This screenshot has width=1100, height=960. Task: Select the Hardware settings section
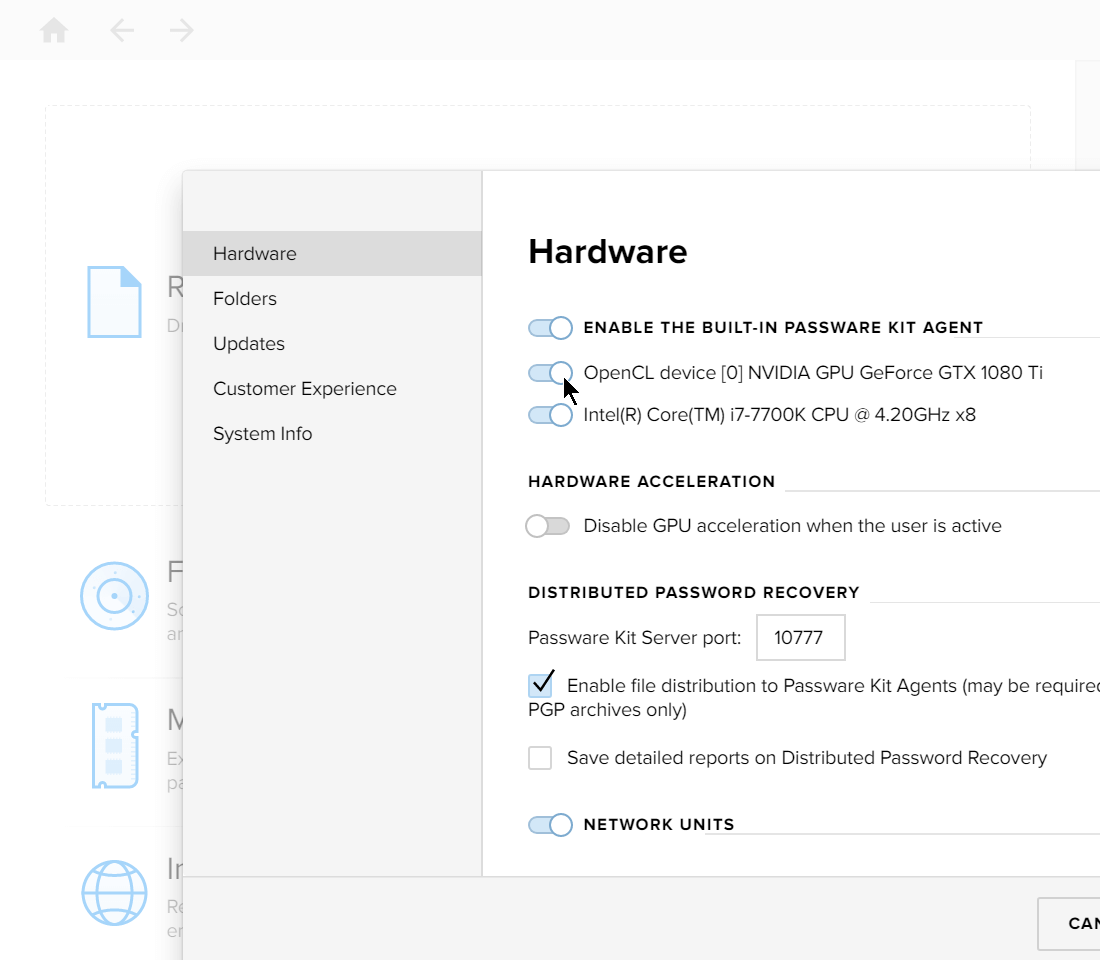click(x=333, y=253)
